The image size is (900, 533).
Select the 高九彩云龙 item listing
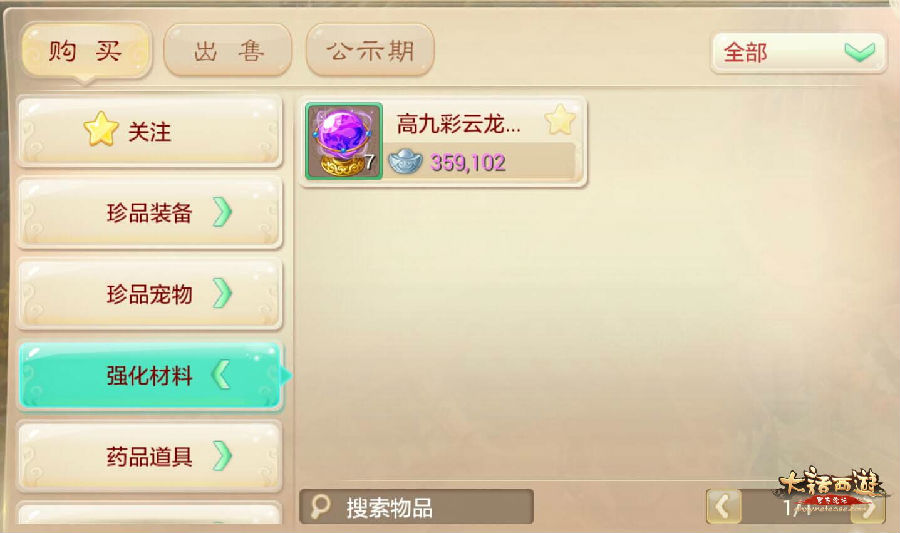point(443,141)
